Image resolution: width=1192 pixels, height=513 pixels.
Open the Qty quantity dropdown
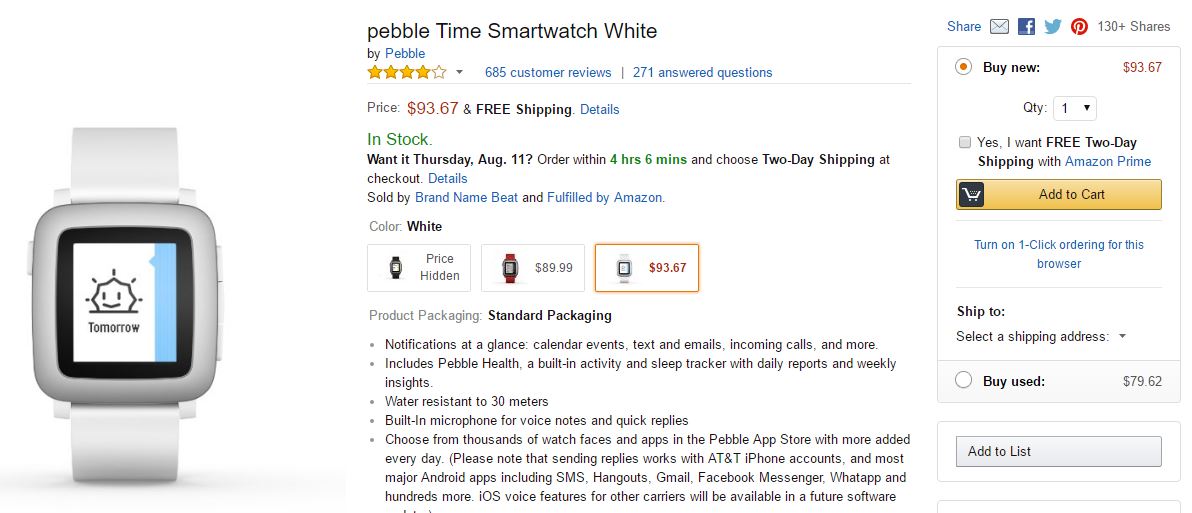click(x=1075, y=108)
